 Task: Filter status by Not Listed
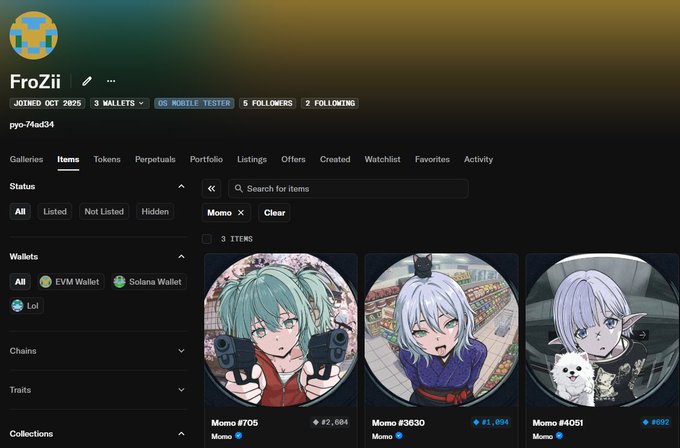[x=104, y=212]
